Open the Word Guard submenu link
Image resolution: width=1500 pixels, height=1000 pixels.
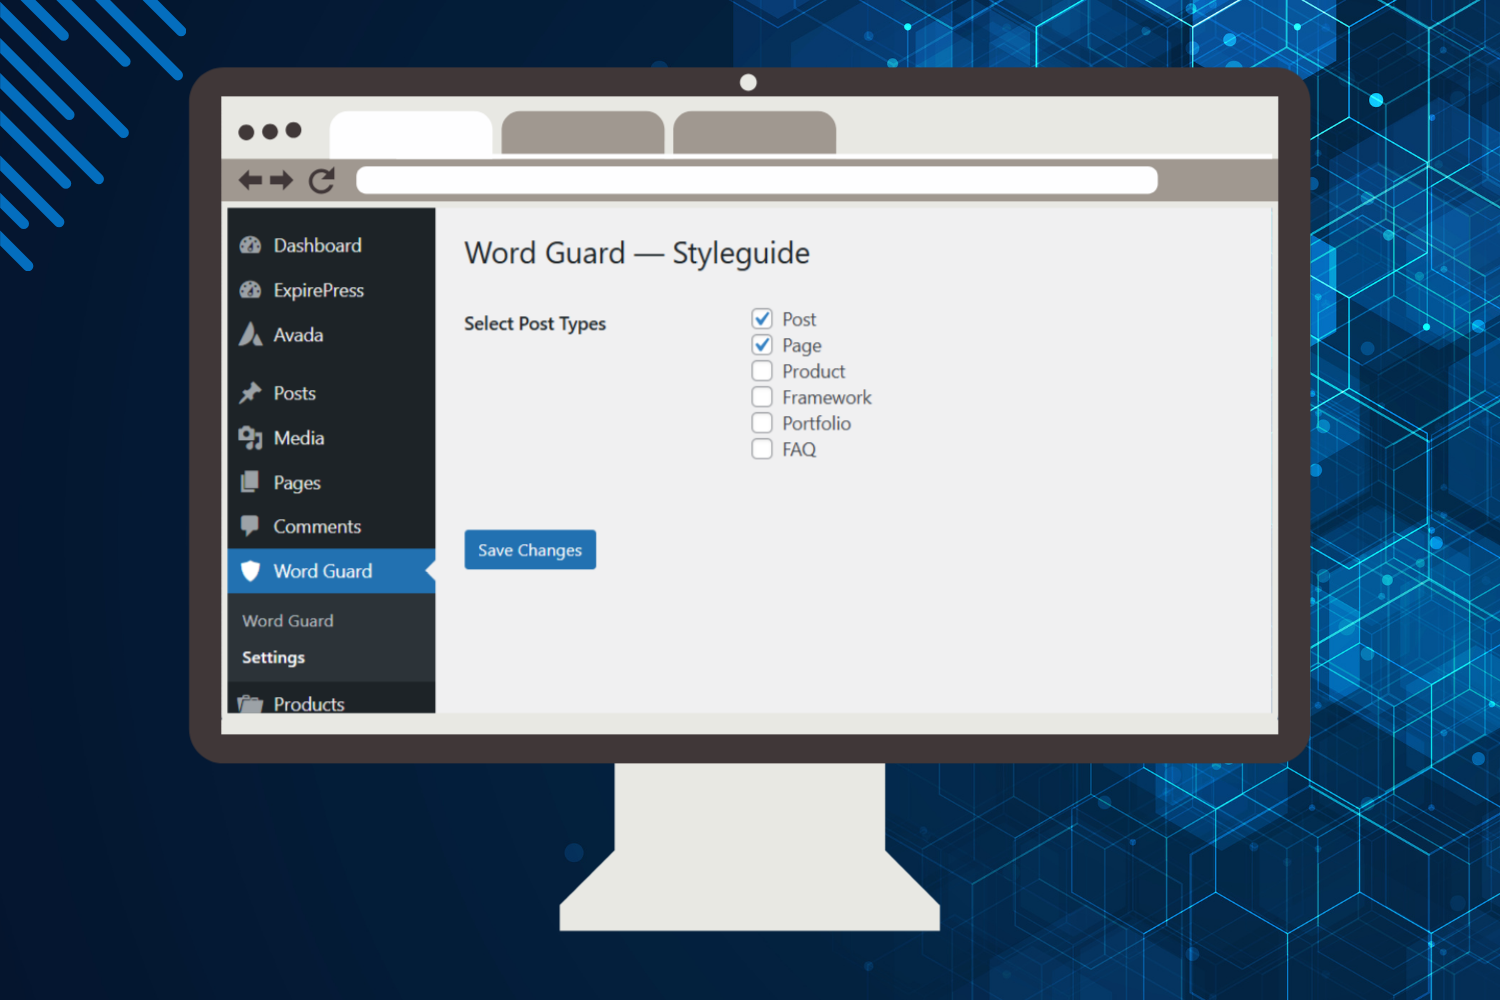(x=288, y=621)
